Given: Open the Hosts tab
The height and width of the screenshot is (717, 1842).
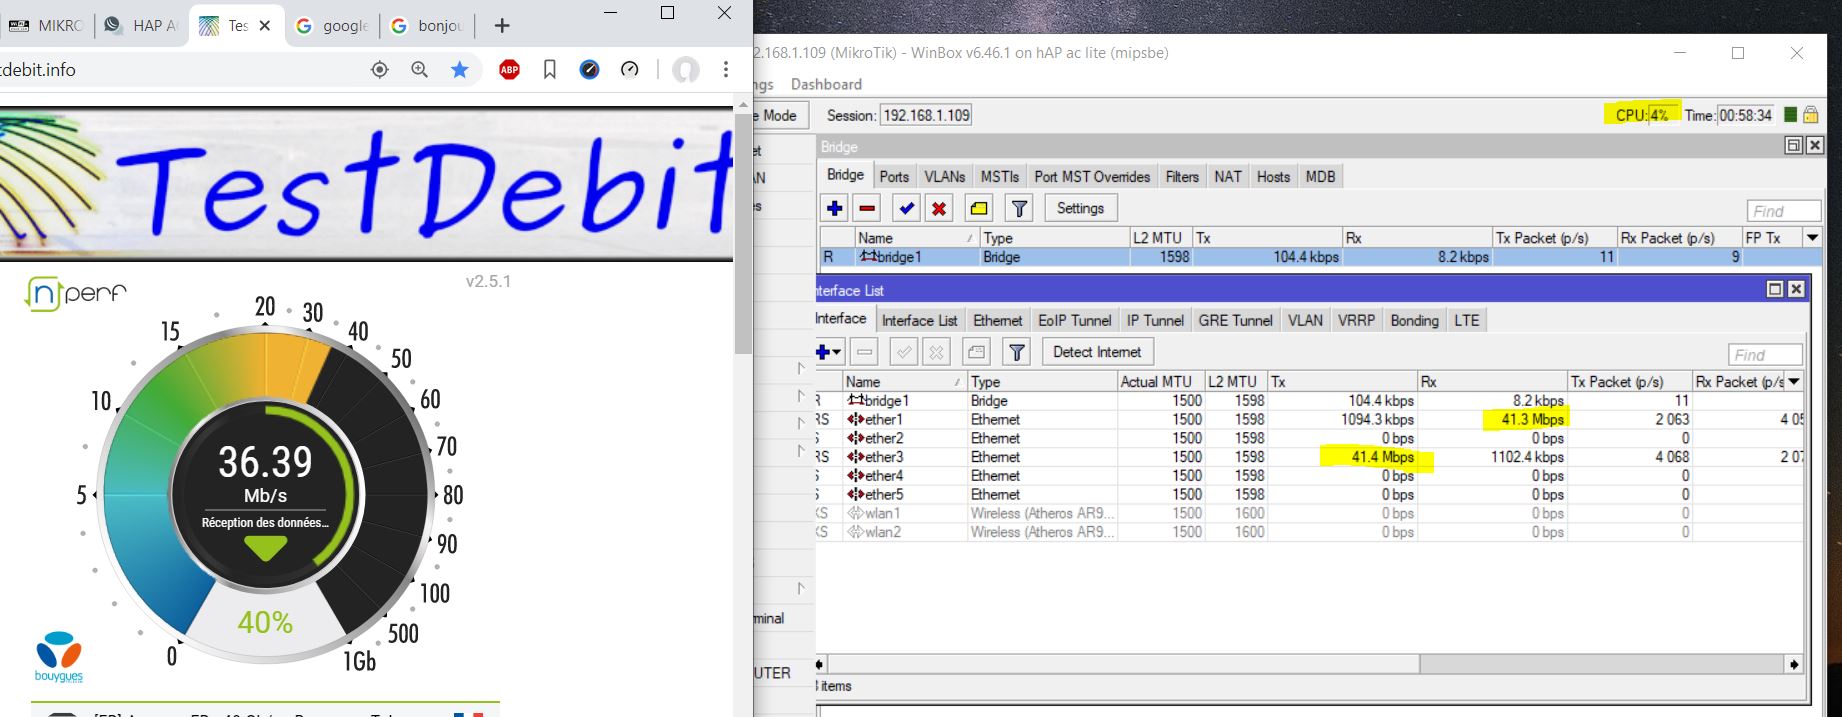Looking at the screenshot, I should (1273, 177).
